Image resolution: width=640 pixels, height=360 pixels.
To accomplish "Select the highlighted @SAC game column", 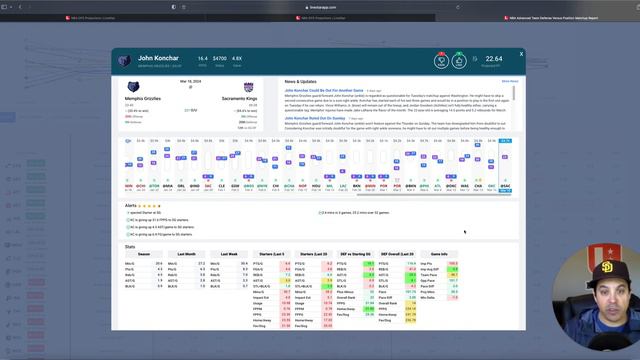I will (505, 165).
